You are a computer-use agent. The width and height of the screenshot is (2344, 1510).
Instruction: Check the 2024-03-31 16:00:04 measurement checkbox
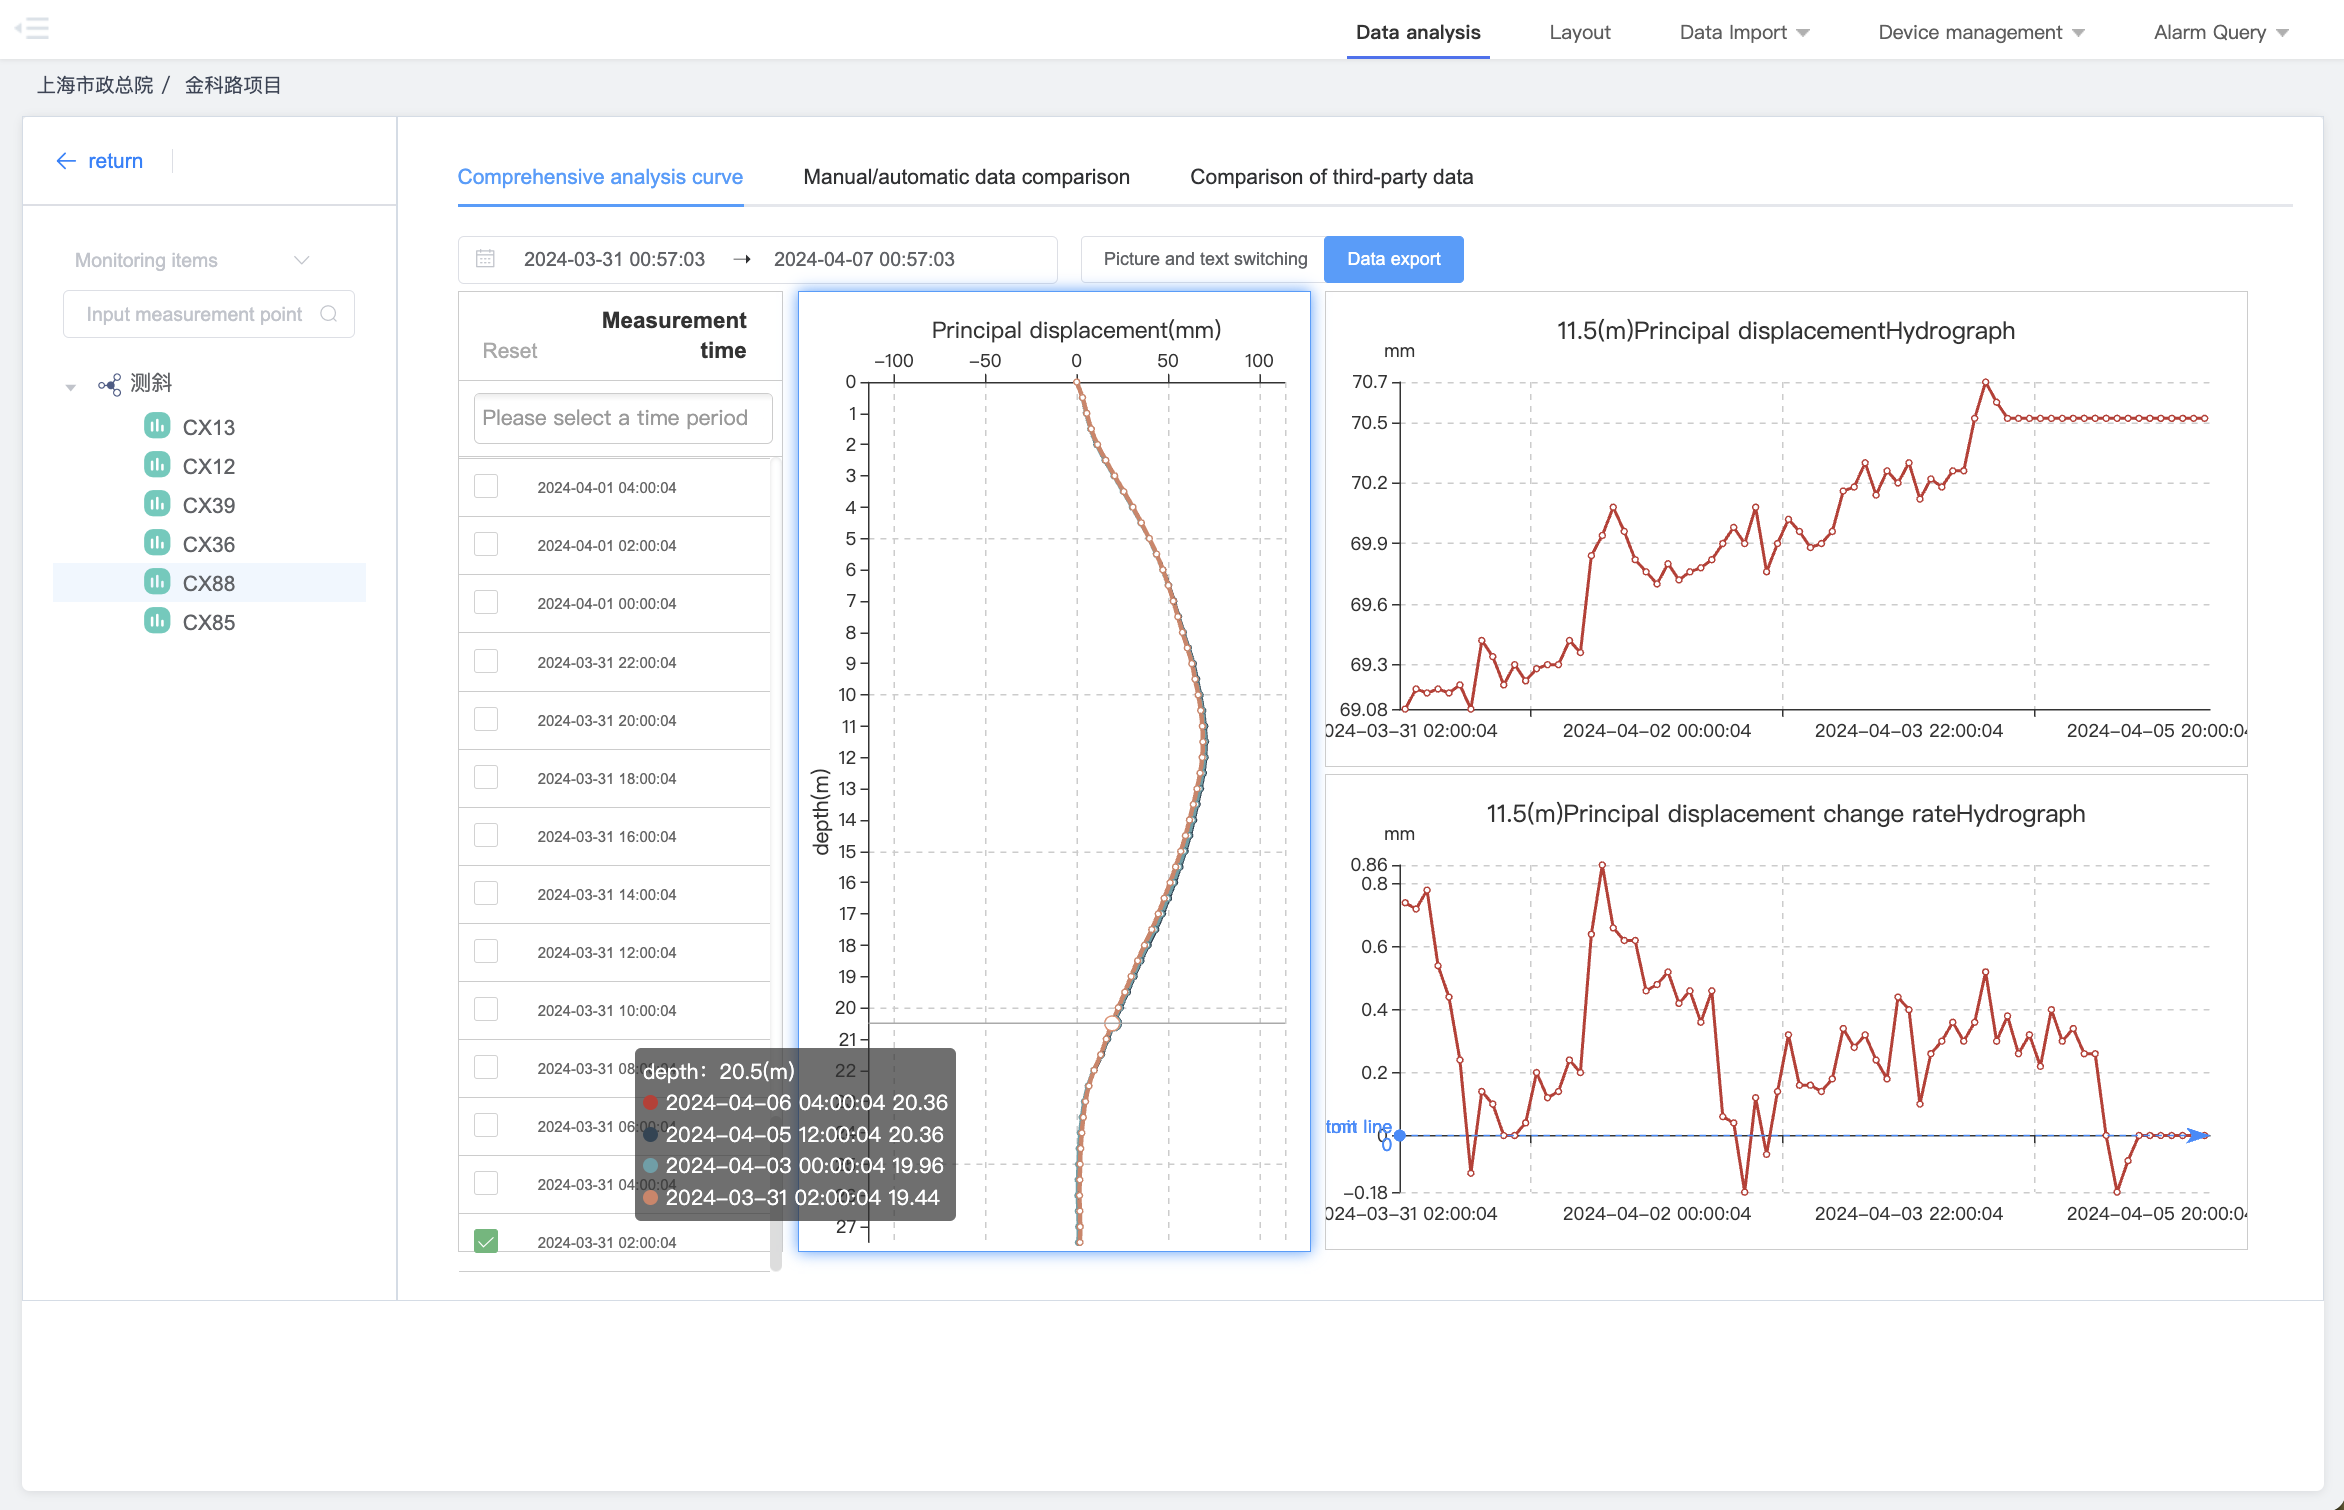pos(486,836)
